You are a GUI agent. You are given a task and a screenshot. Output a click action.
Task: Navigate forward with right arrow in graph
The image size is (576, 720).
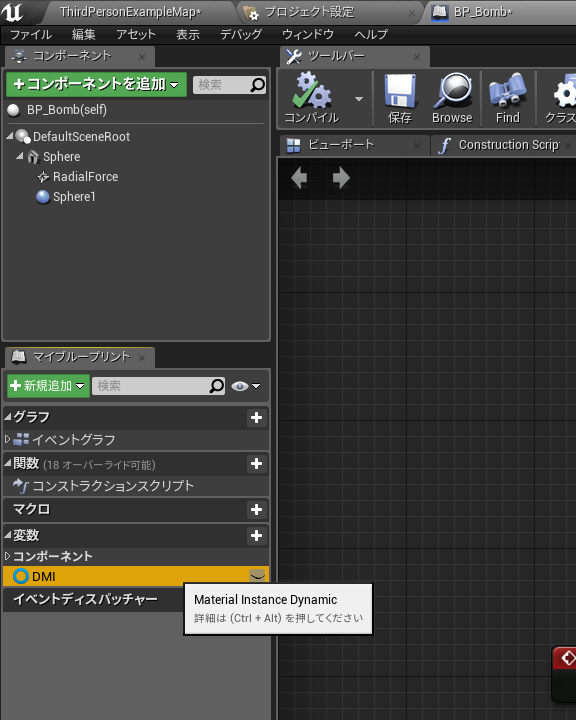pos(341,178)
